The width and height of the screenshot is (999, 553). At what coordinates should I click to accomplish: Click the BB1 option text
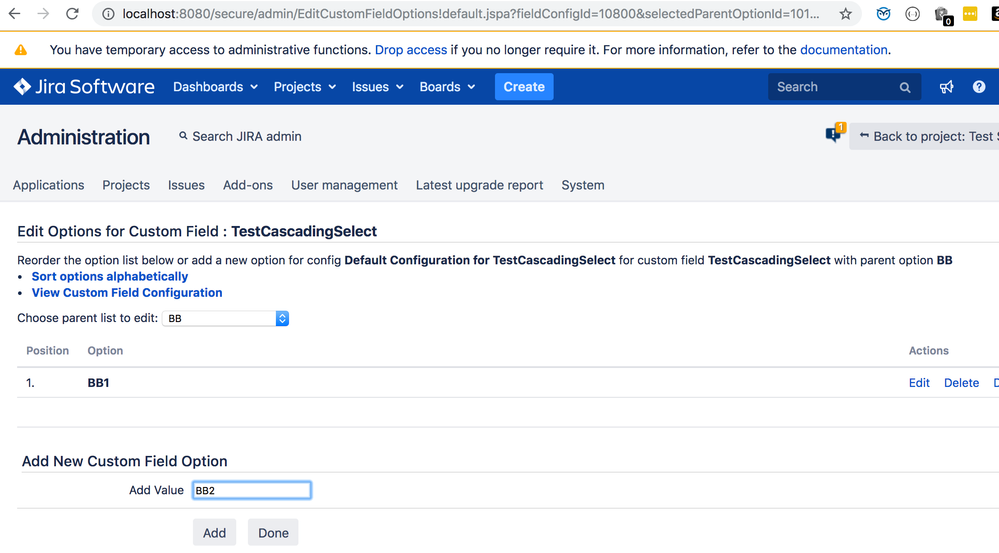(x=98, y=382)
